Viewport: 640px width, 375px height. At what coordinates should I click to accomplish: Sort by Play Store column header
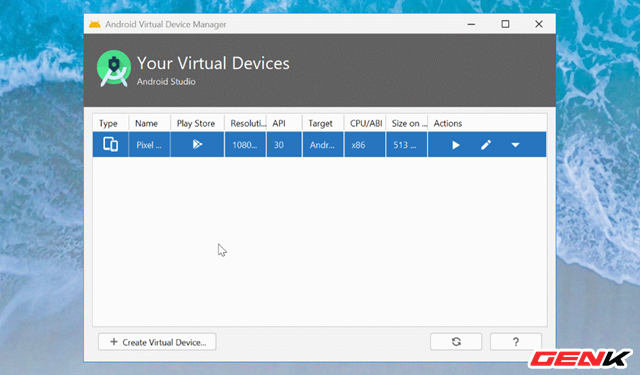click(x=197, y=123)
